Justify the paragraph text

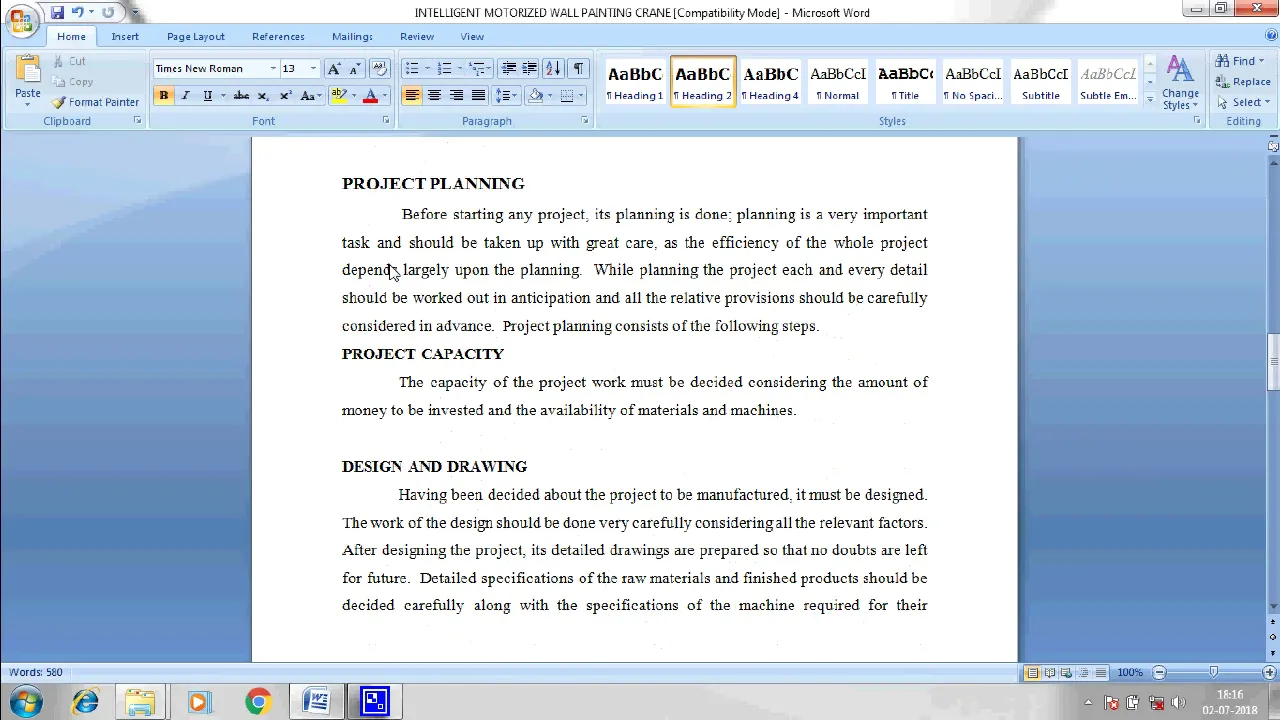pyautogui.click(x=478, y=96)
